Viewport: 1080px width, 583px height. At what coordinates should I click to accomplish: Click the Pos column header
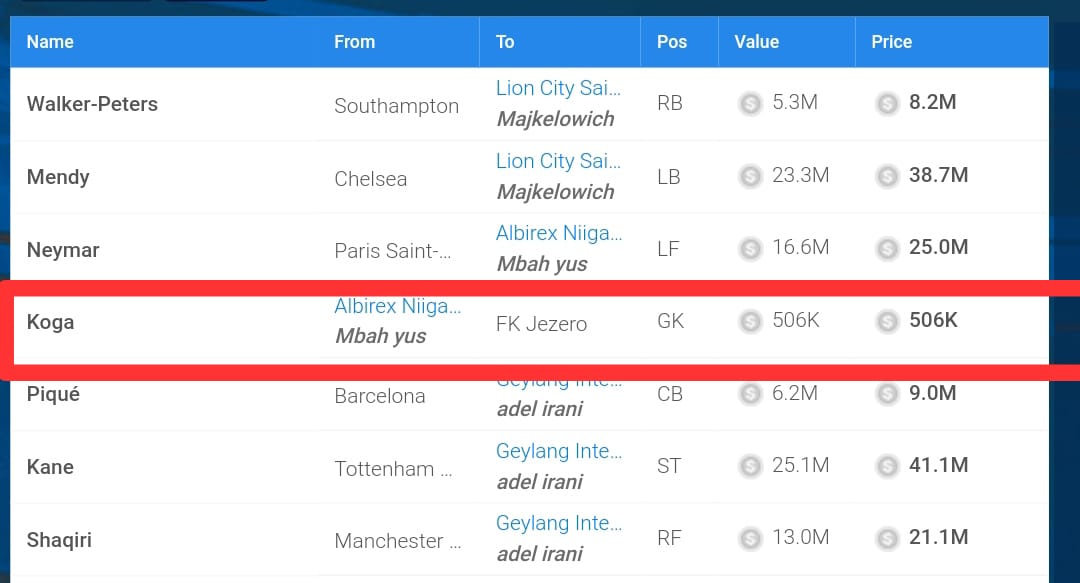pos(672,42)
